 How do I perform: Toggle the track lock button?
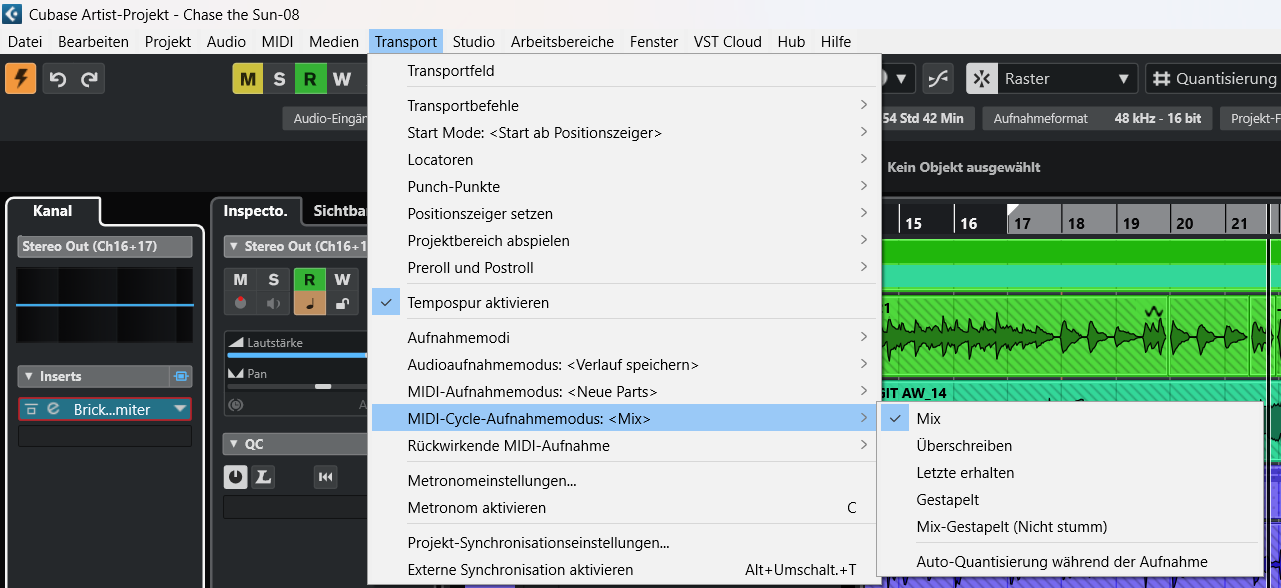pos(342,303)
